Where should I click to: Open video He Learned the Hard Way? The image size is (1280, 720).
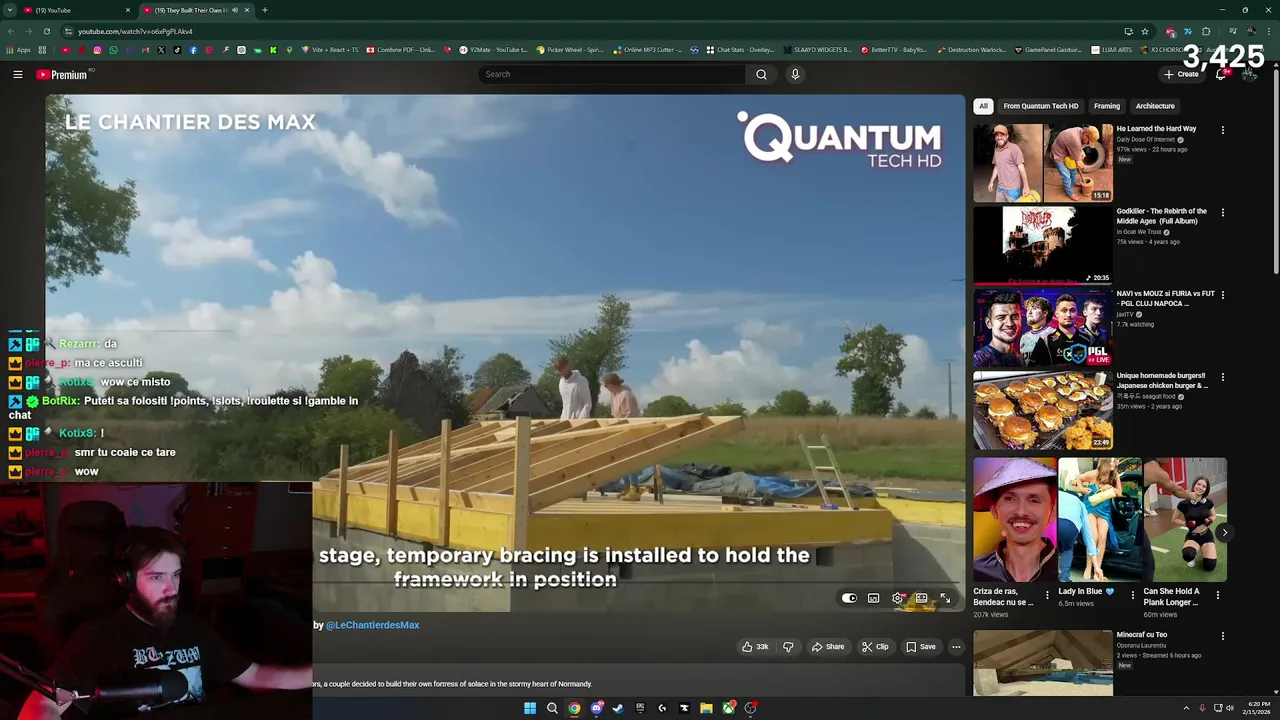click(x=1156, y=129)
